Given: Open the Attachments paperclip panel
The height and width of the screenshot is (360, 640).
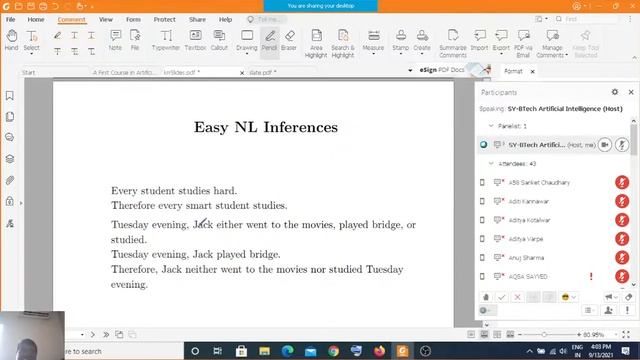Looking at the screenshot, I should [10, 180].
